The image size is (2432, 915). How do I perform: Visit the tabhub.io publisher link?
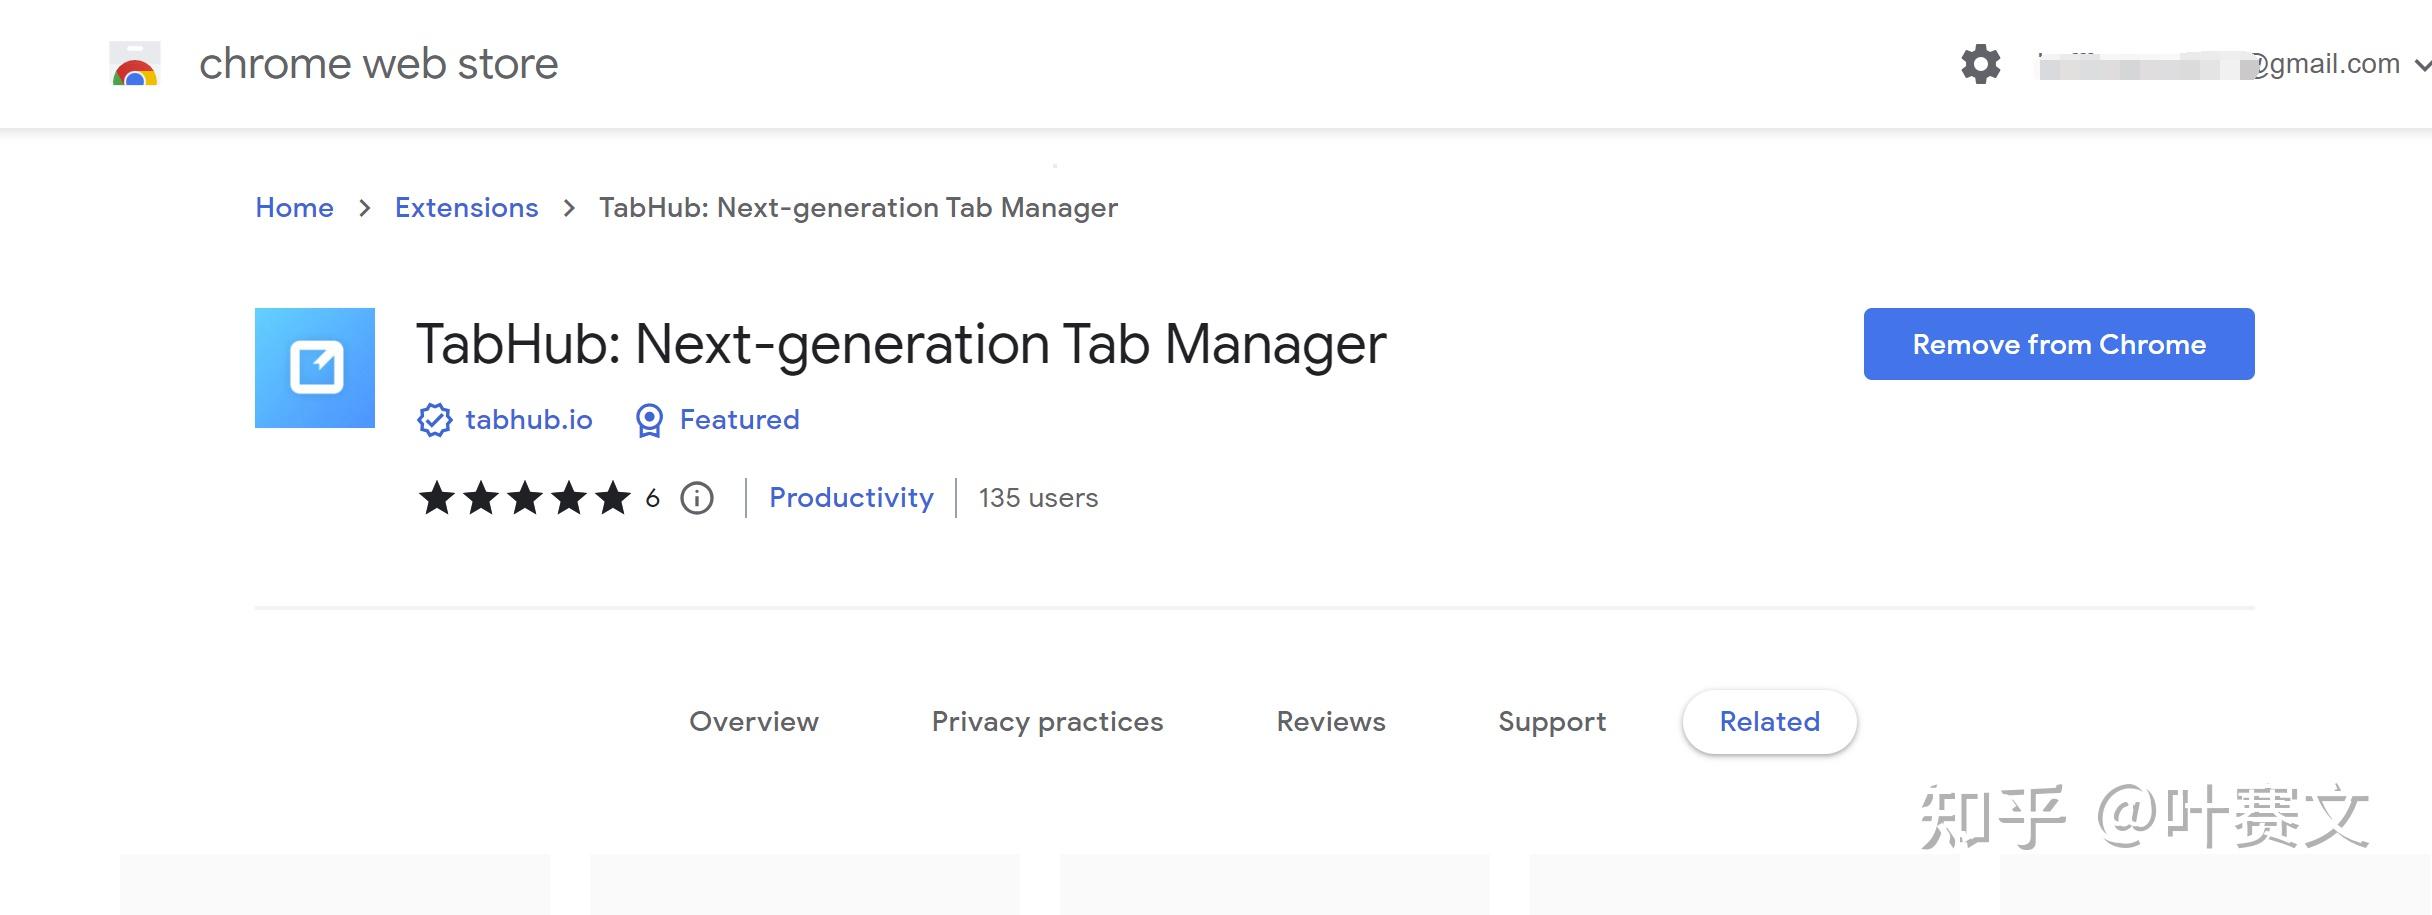tap(529, 420)
